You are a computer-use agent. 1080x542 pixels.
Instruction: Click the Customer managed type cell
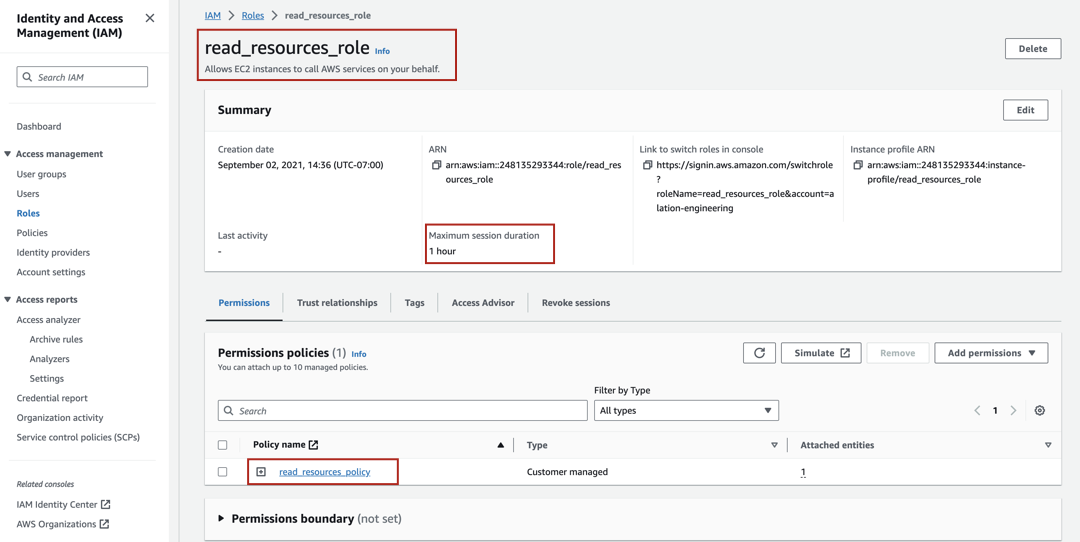(567, 472)
